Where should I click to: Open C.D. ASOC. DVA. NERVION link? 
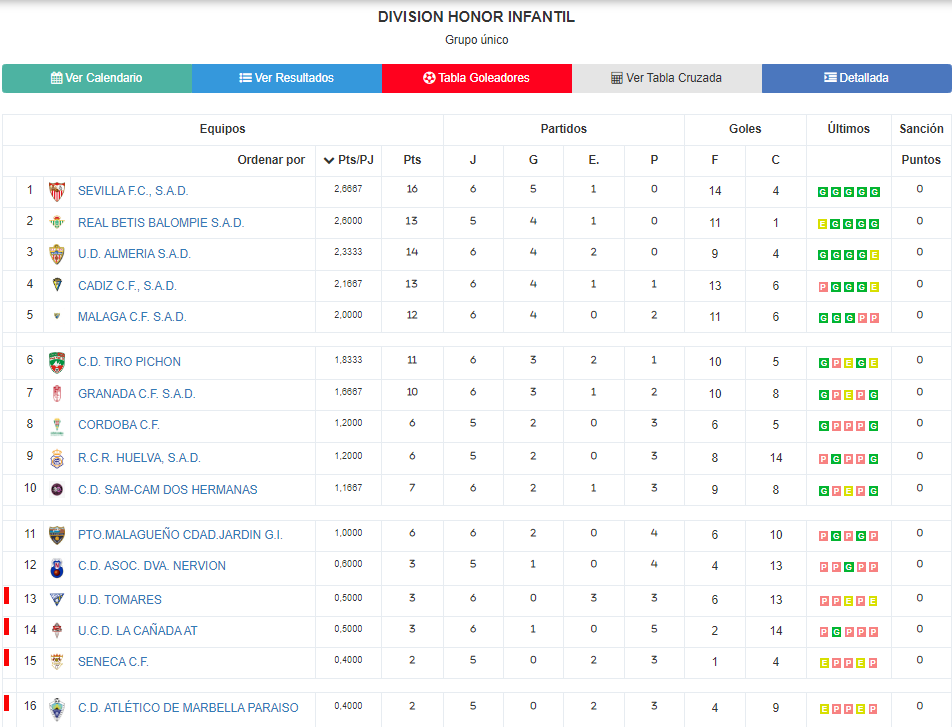[x=152, y=566]
